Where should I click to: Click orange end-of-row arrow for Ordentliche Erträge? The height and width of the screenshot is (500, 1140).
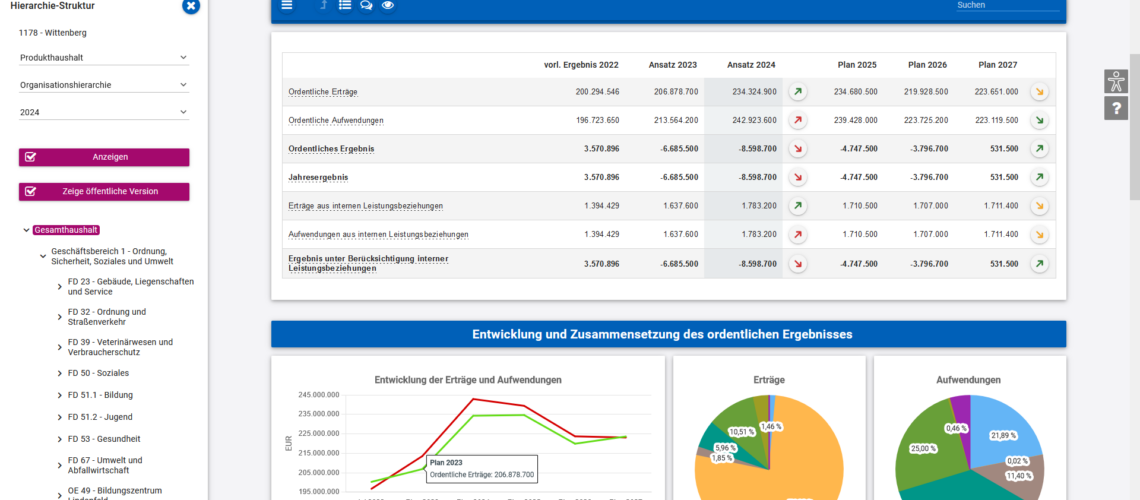coord(1040,92)
